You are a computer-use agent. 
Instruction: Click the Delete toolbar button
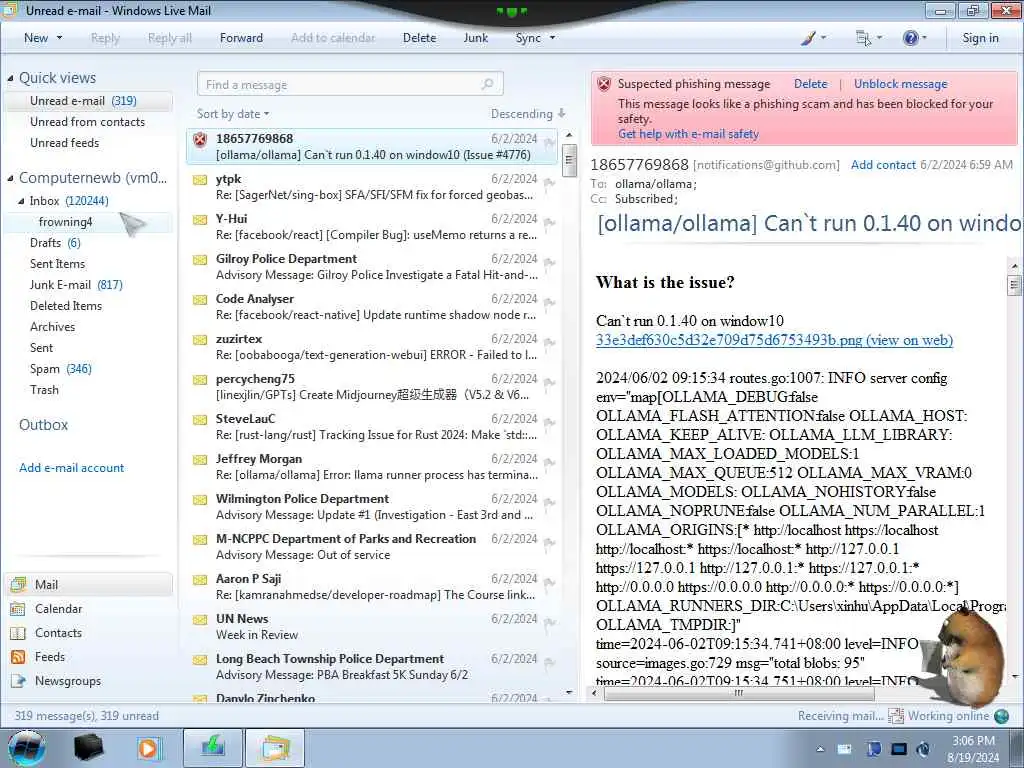click(x=419, y=38)
